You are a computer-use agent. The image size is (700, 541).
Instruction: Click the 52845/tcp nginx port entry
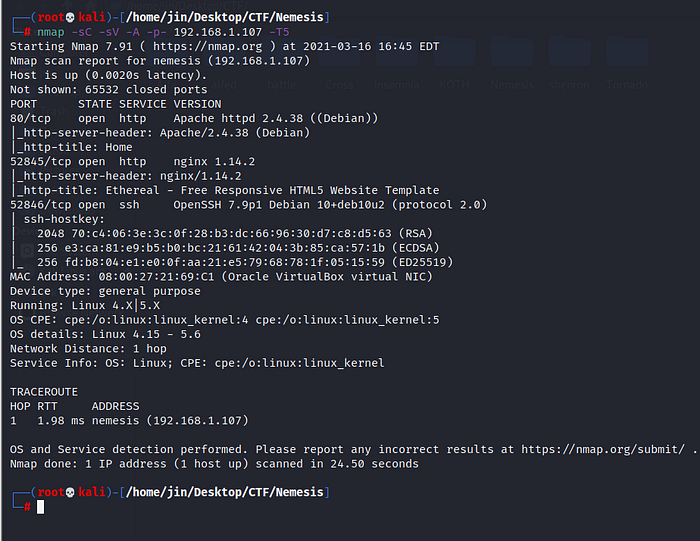[x=38, y=161]
